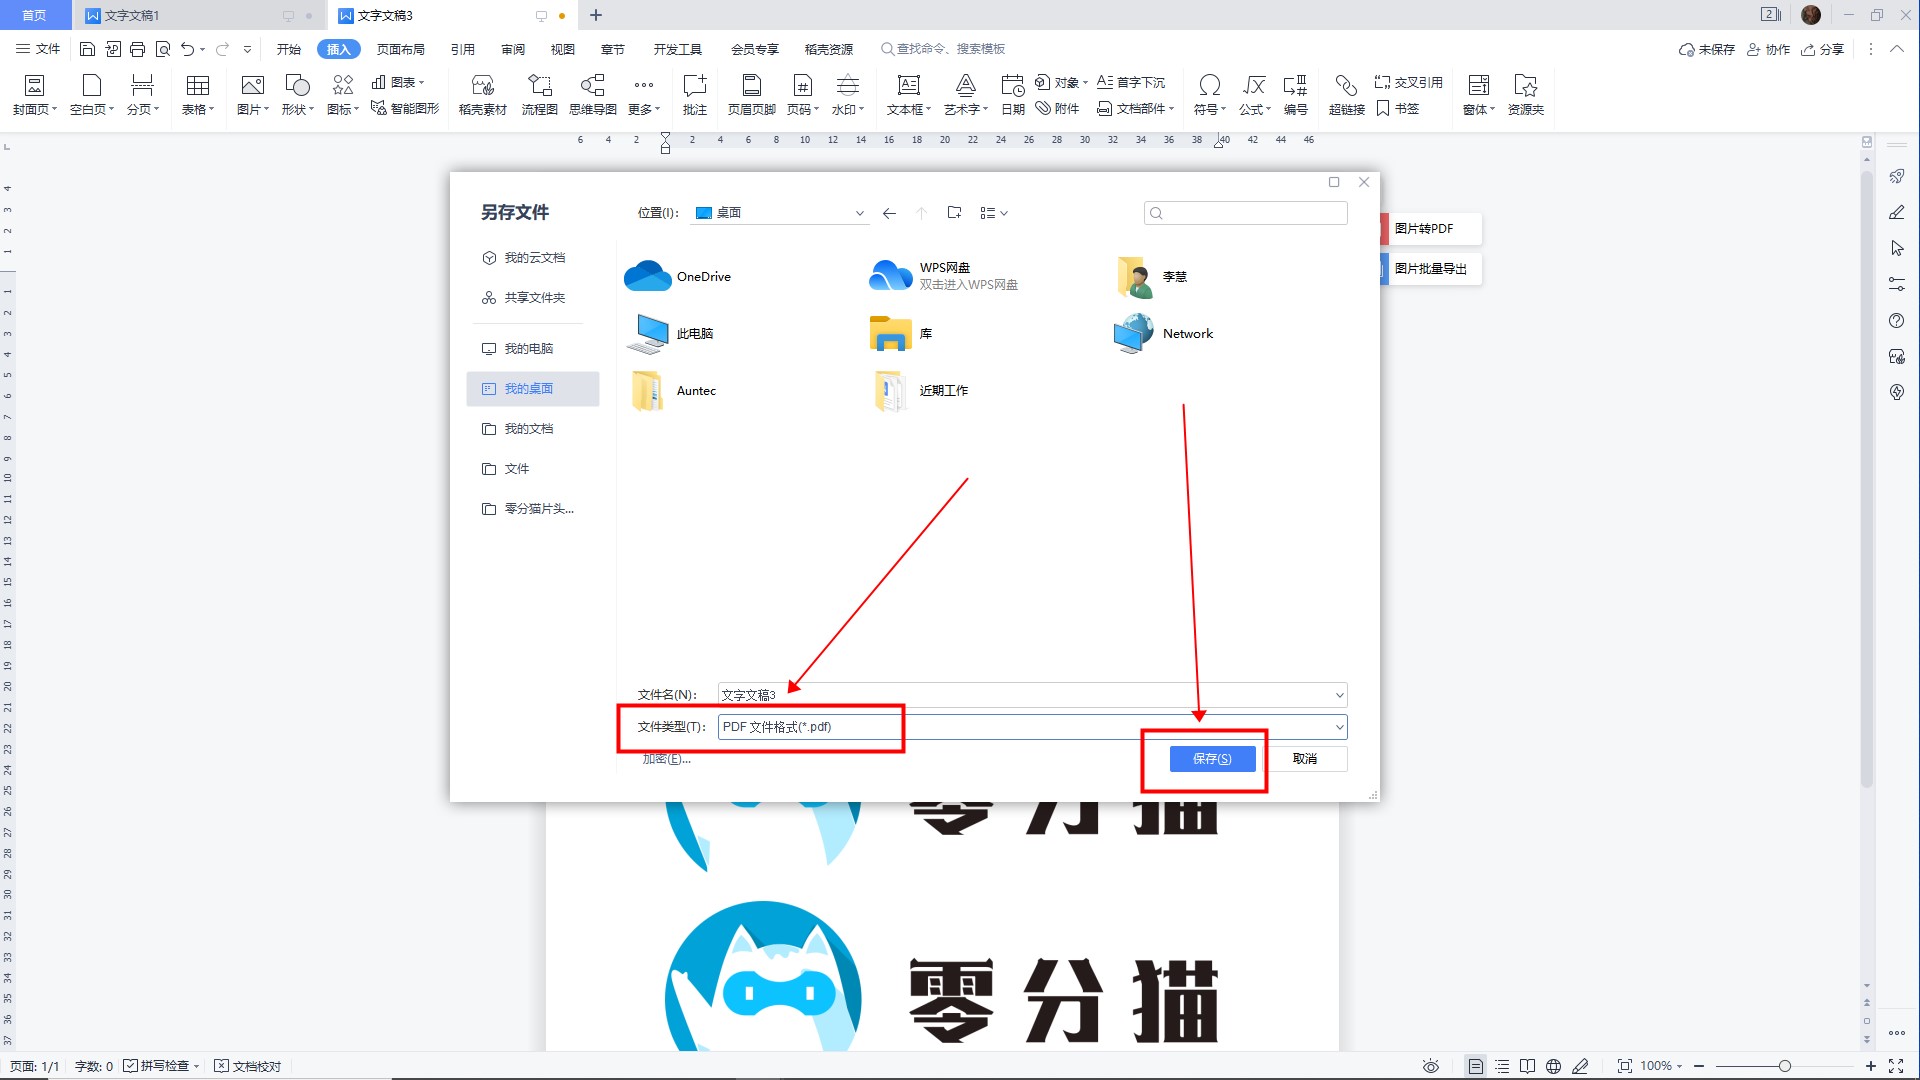This screenshot has height=1080, width=1920.
Task: Open the 开发工具 tab
Action: tap(678, 49)
